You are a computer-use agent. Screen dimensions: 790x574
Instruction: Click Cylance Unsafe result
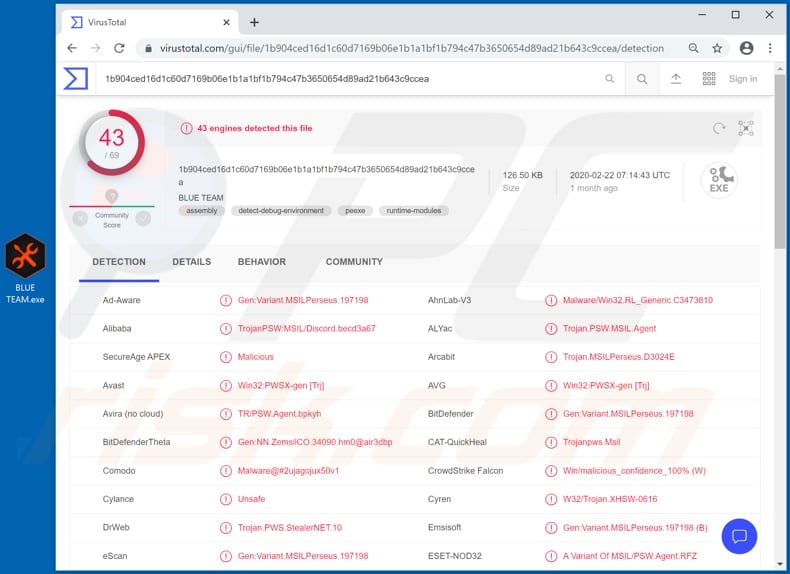[251, 499]
